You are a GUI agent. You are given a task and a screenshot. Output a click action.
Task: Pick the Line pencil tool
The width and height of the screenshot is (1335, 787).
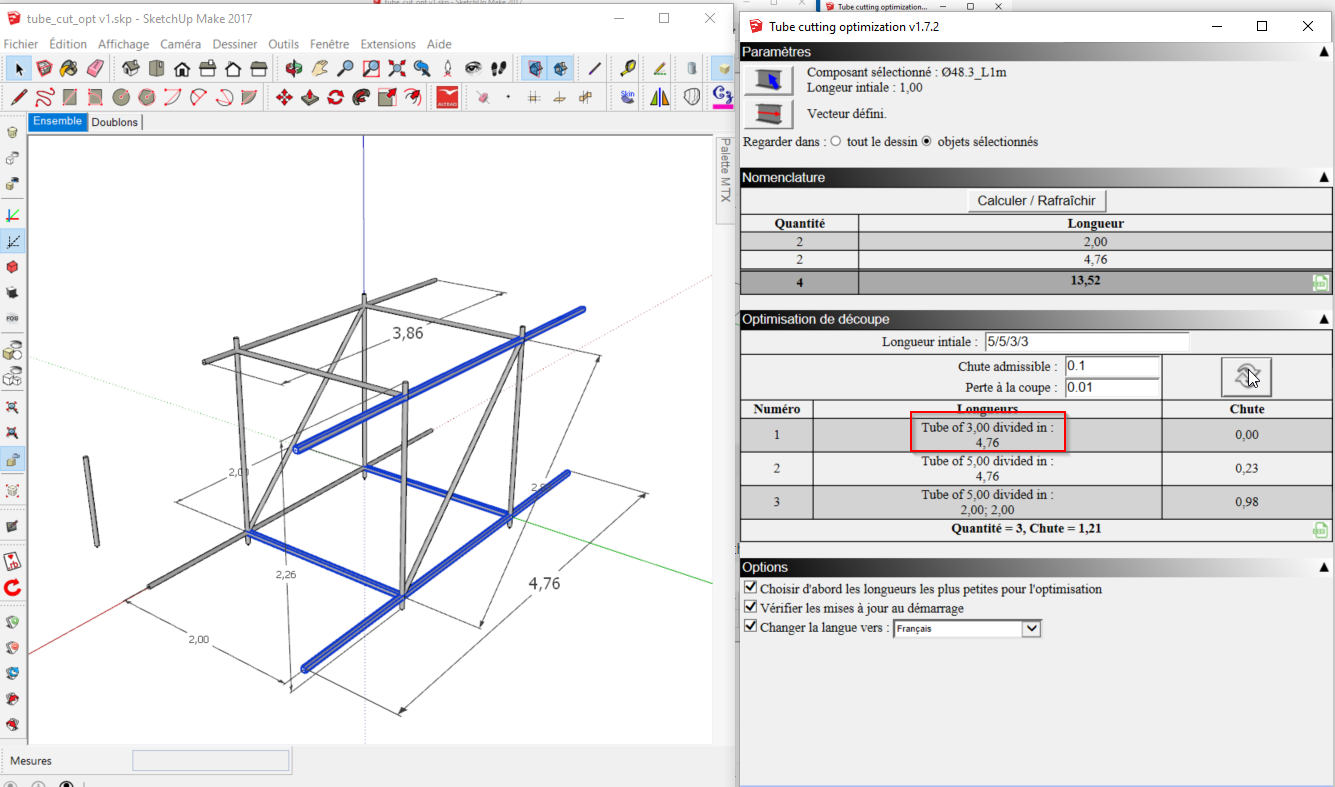click(18, 97)
